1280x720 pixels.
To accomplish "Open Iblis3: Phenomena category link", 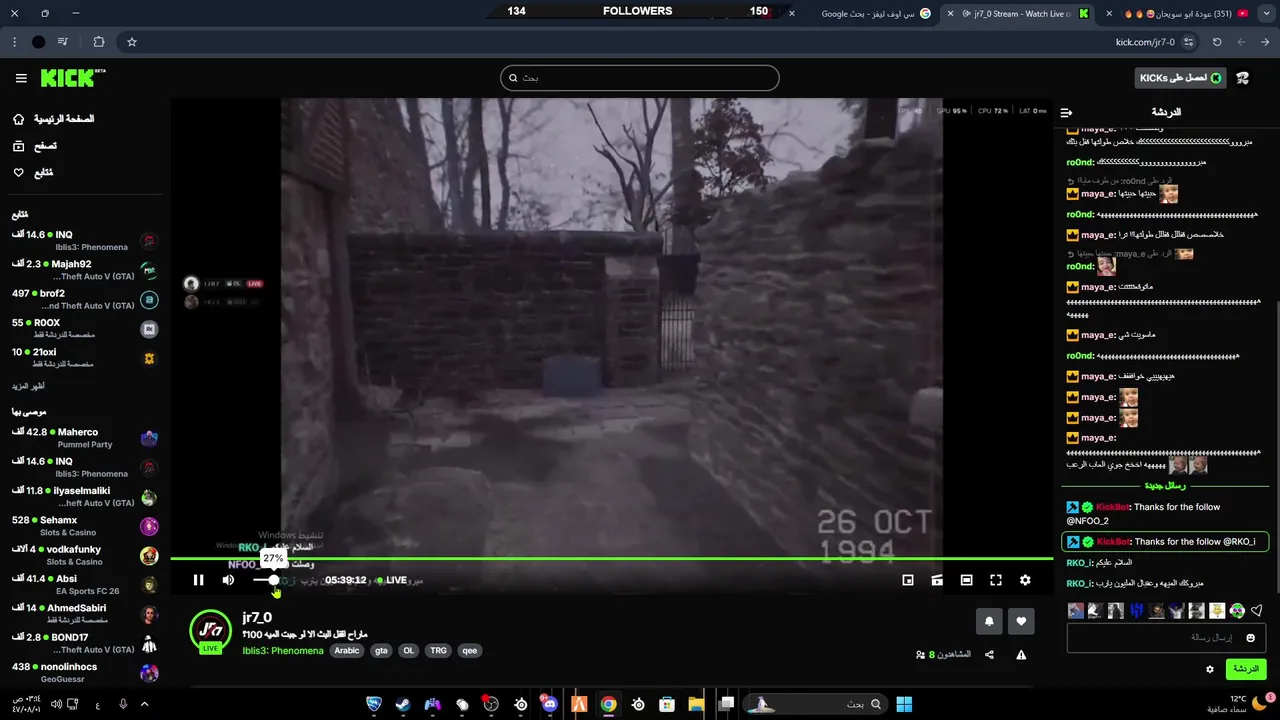I will pos(283,651).
